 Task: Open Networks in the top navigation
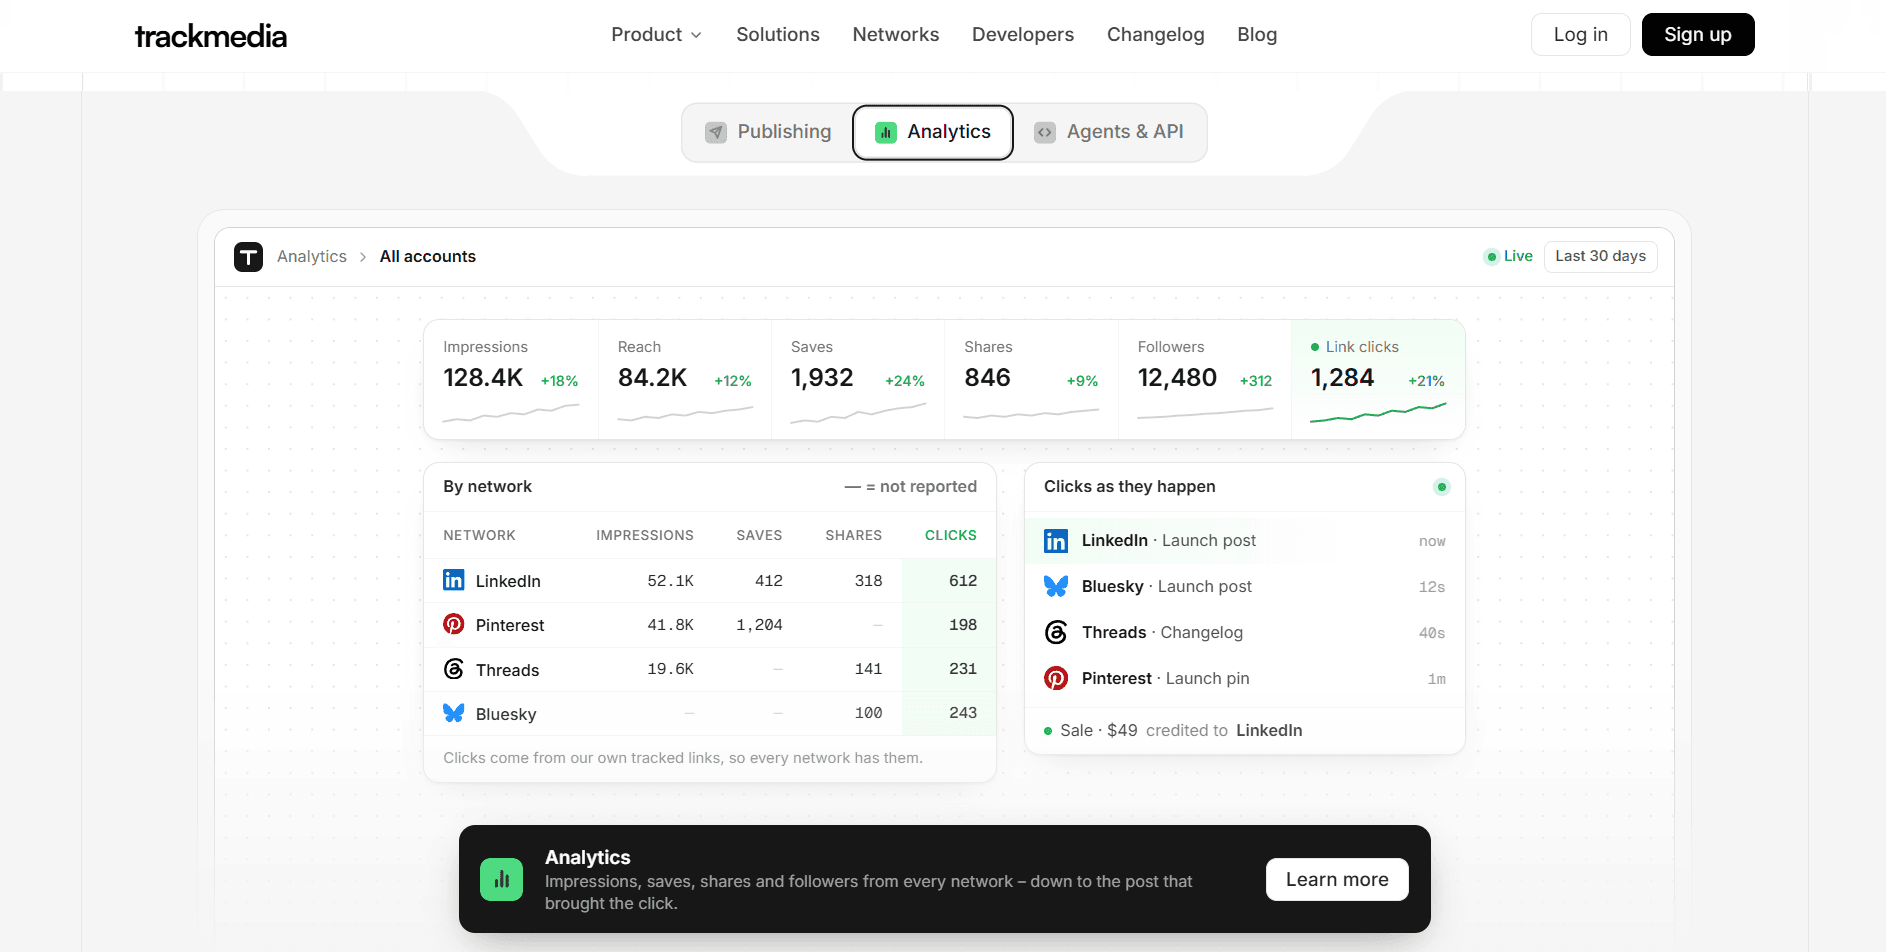896,35
